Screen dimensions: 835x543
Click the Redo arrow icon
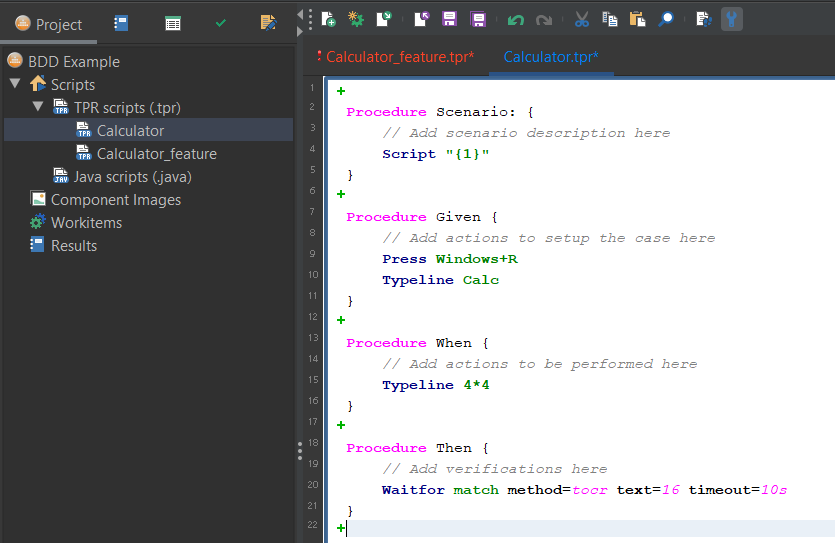point(543,19)
